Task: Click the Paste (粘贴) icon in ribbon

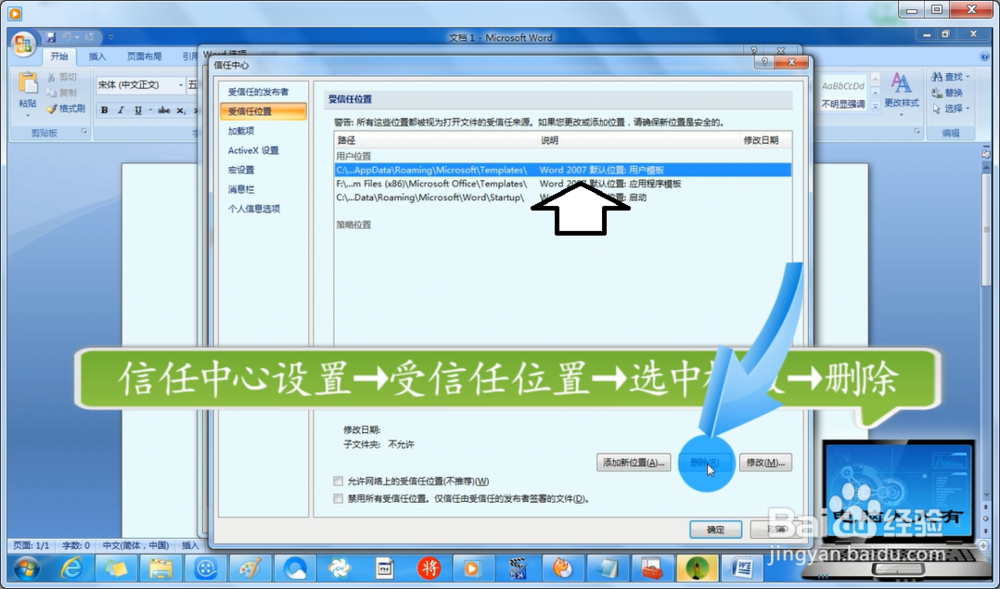Action: [x=27, y=84]
